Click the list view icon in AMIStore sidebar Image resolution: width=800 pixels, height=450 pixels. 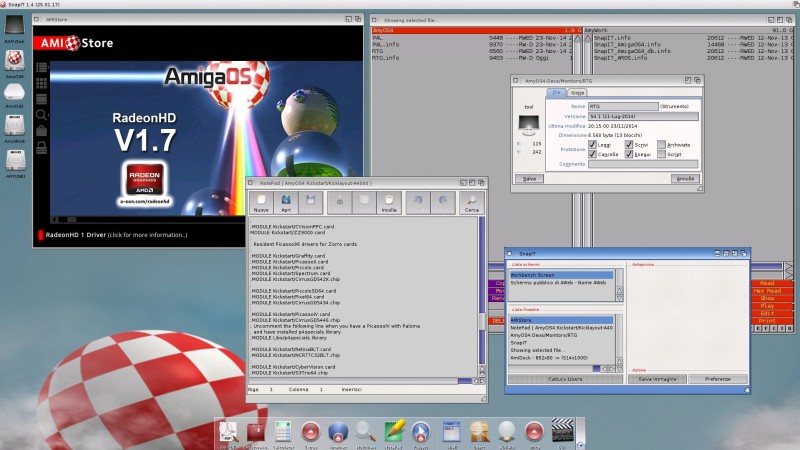click(42, 67)
